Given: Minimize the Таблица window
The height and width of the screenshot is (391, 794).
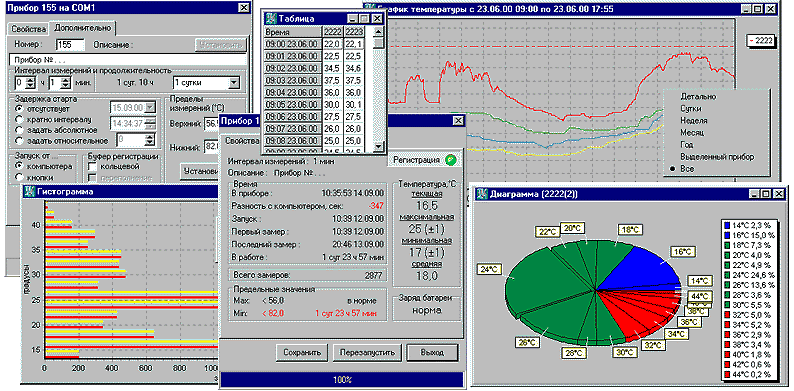Looking at the screenshot, I should click(x=353, y=19).
